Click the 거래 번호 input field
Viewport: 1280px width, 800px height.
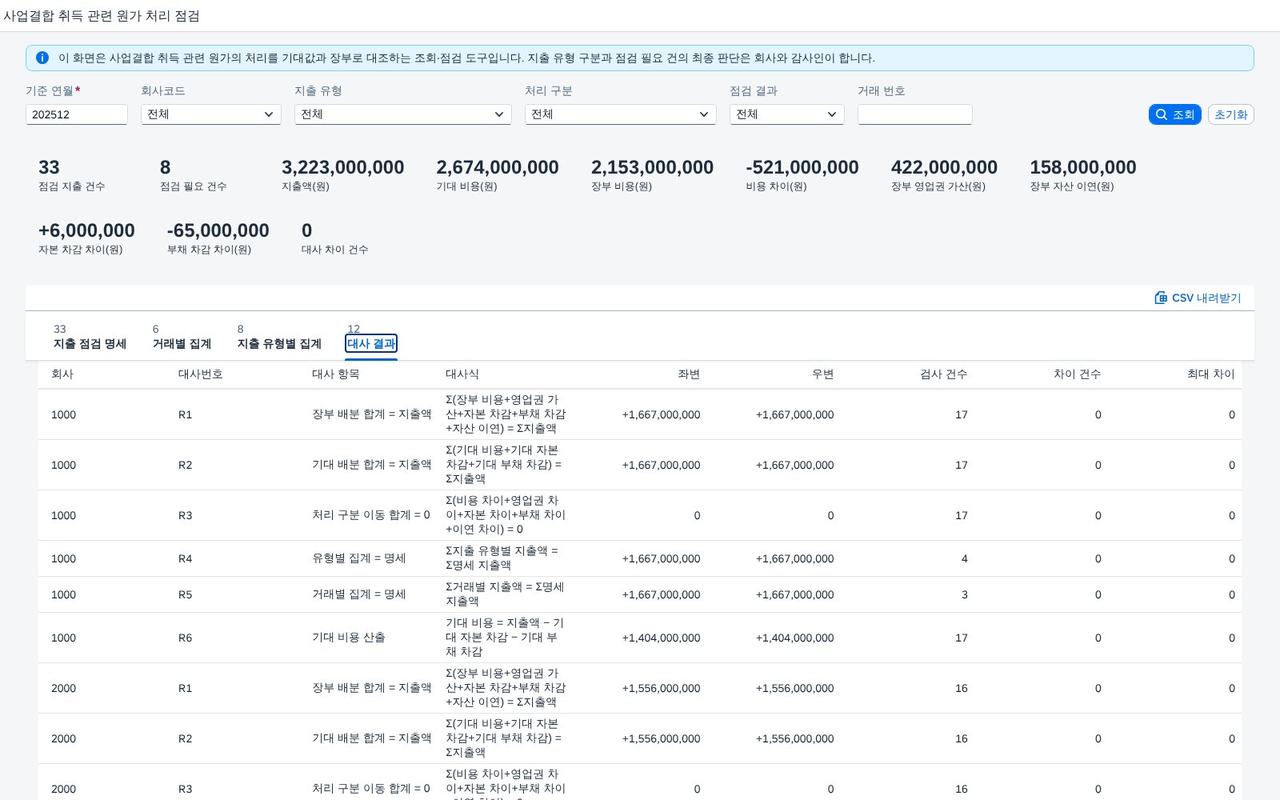click(915, 115)
